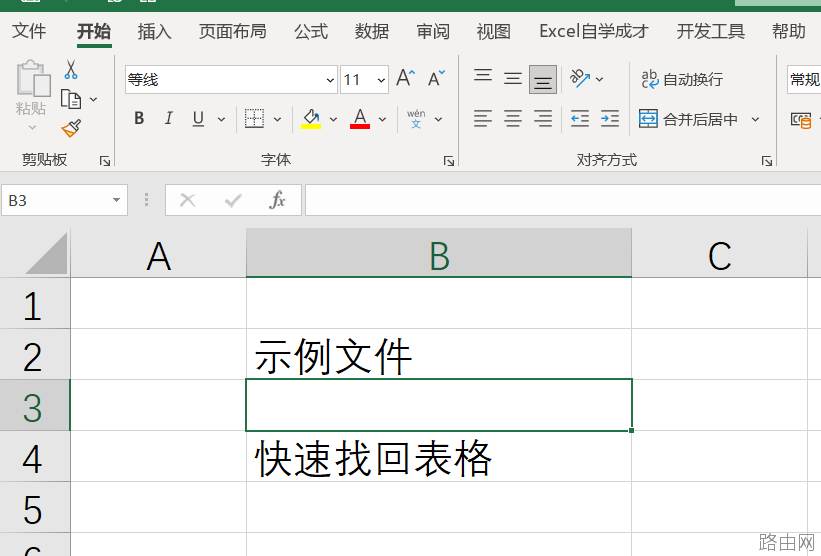This screenshot has width=821, height=556.
Task: Increase font size with large A
Action: tap(406, 79)
